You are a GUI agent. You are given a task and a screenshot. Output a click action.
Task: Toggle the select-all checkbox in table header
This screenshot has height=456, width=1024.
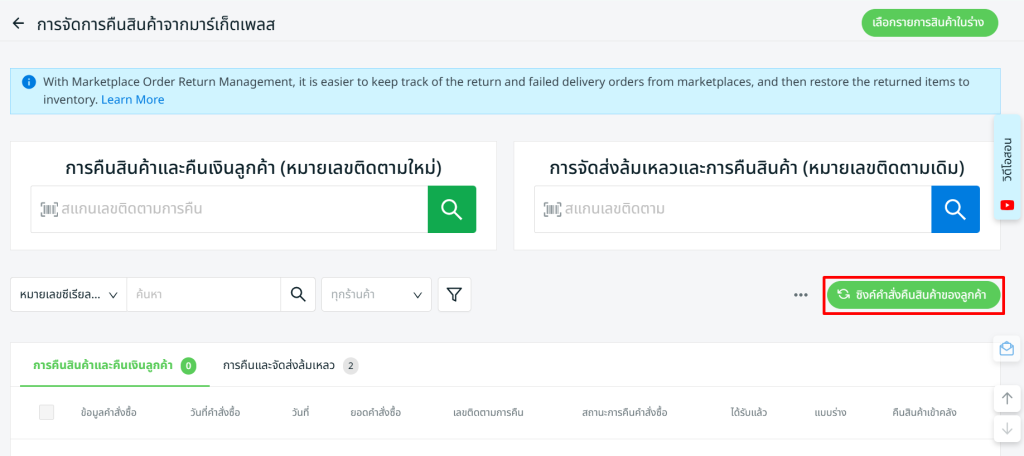point(47,412)
